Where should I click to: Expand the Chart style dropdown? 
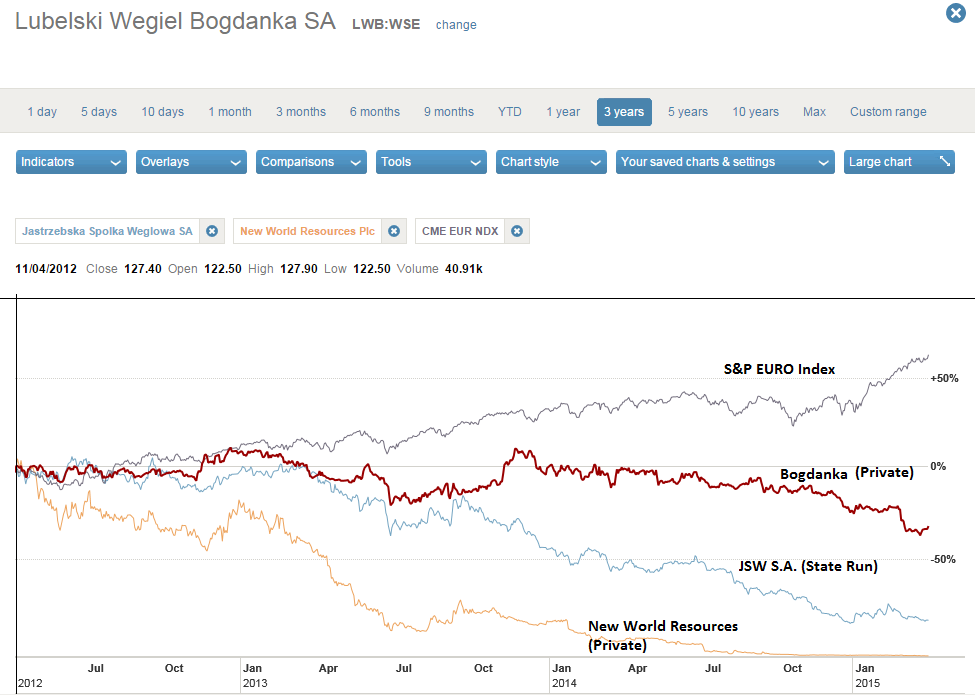pyautogui.click(x=551, y=162)
